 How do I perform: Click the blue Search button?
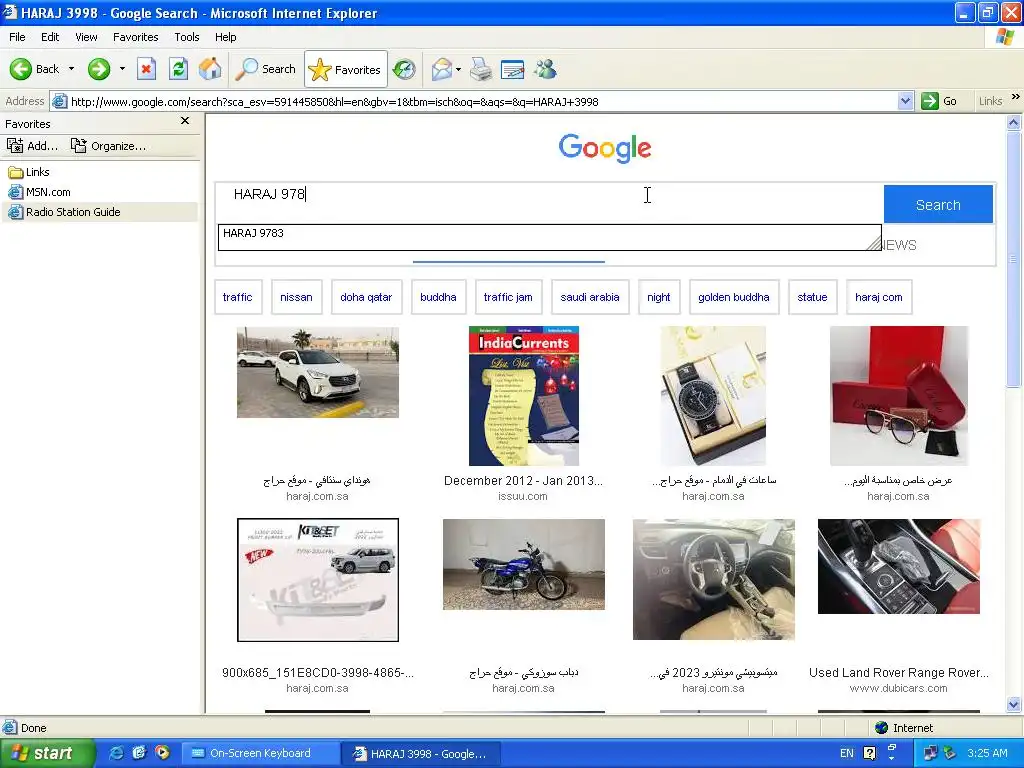tap(938, 204)
